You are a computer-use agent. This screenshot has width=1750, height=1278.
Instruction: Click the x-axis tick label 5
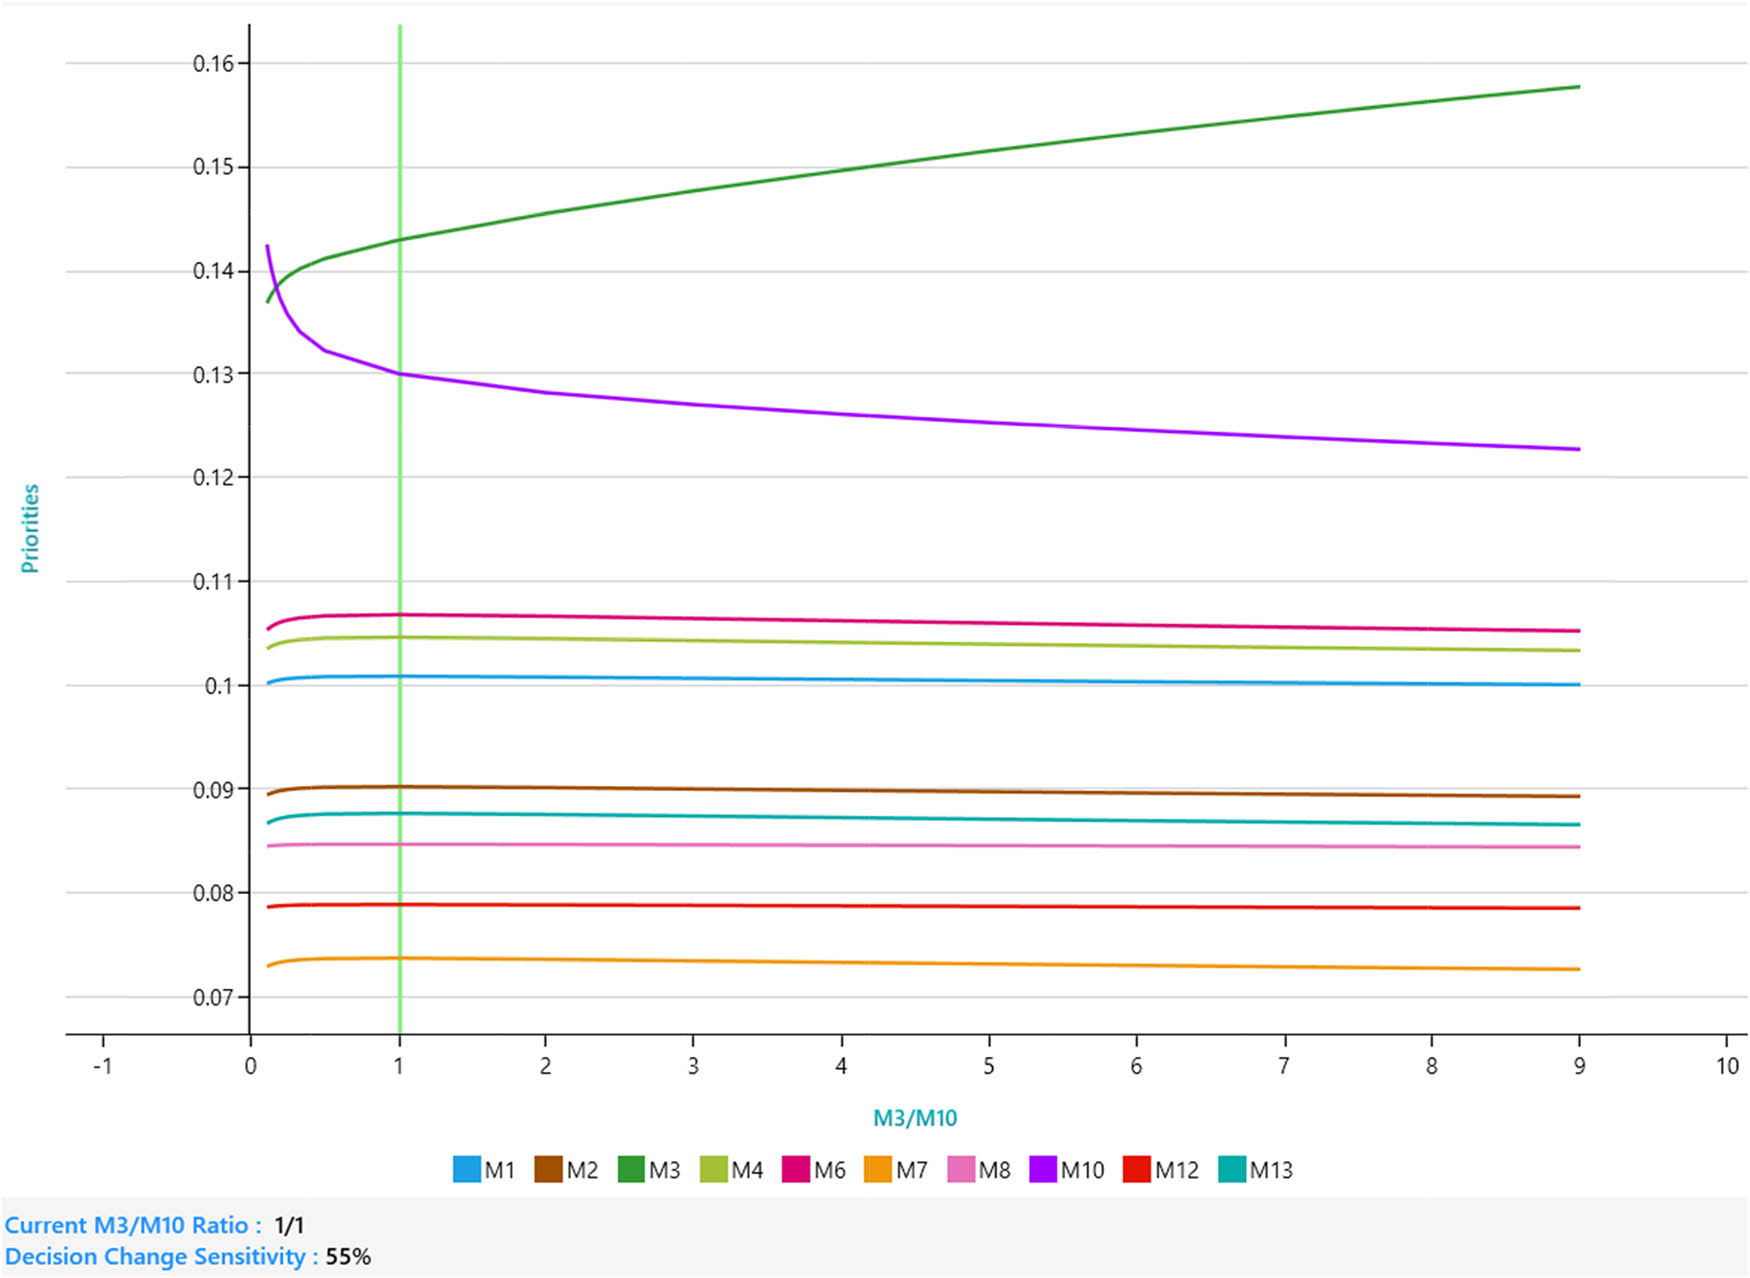point(989,1066)
